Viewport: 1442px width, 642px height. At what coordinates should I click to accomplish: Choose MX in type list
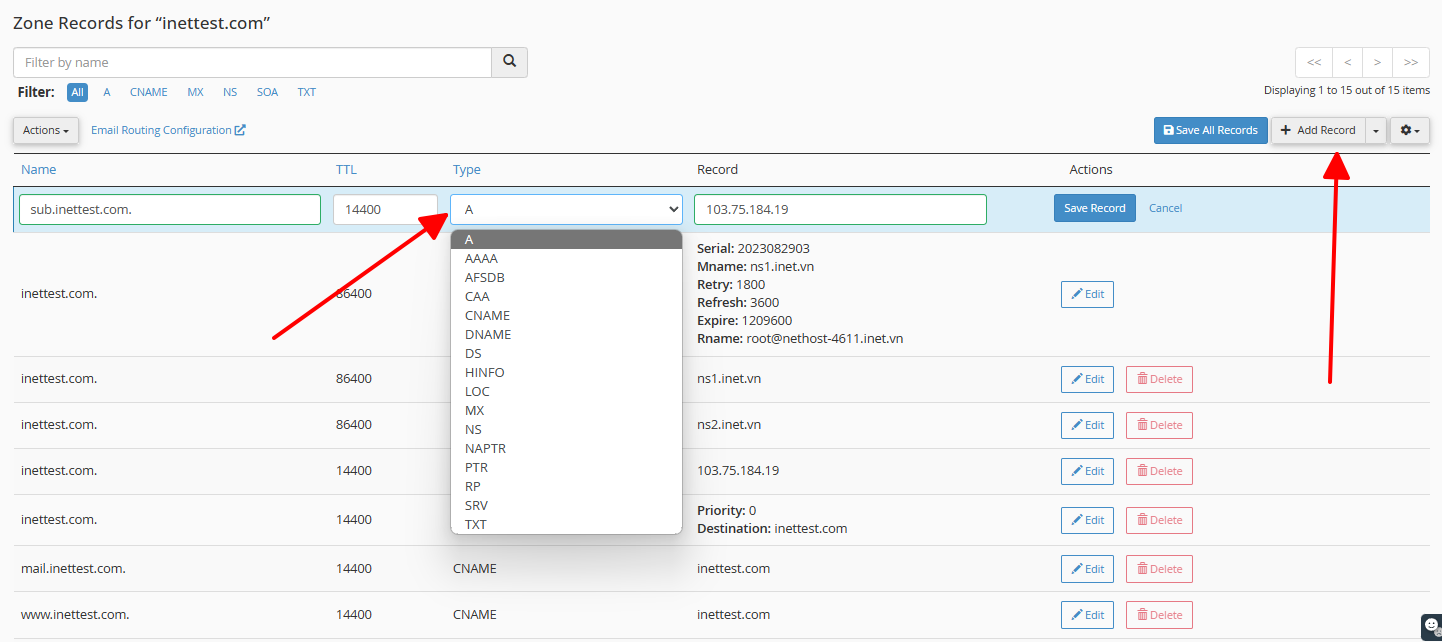pyautogui.click(x=567, y=410)
